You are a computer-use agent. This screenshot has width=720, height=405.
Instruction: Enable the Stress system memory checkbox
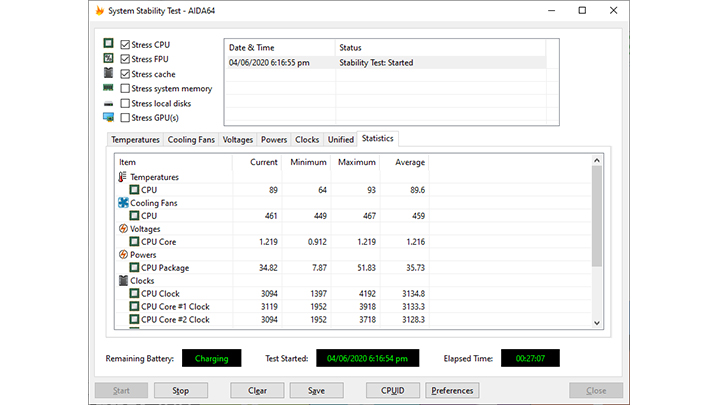(125, 88)
